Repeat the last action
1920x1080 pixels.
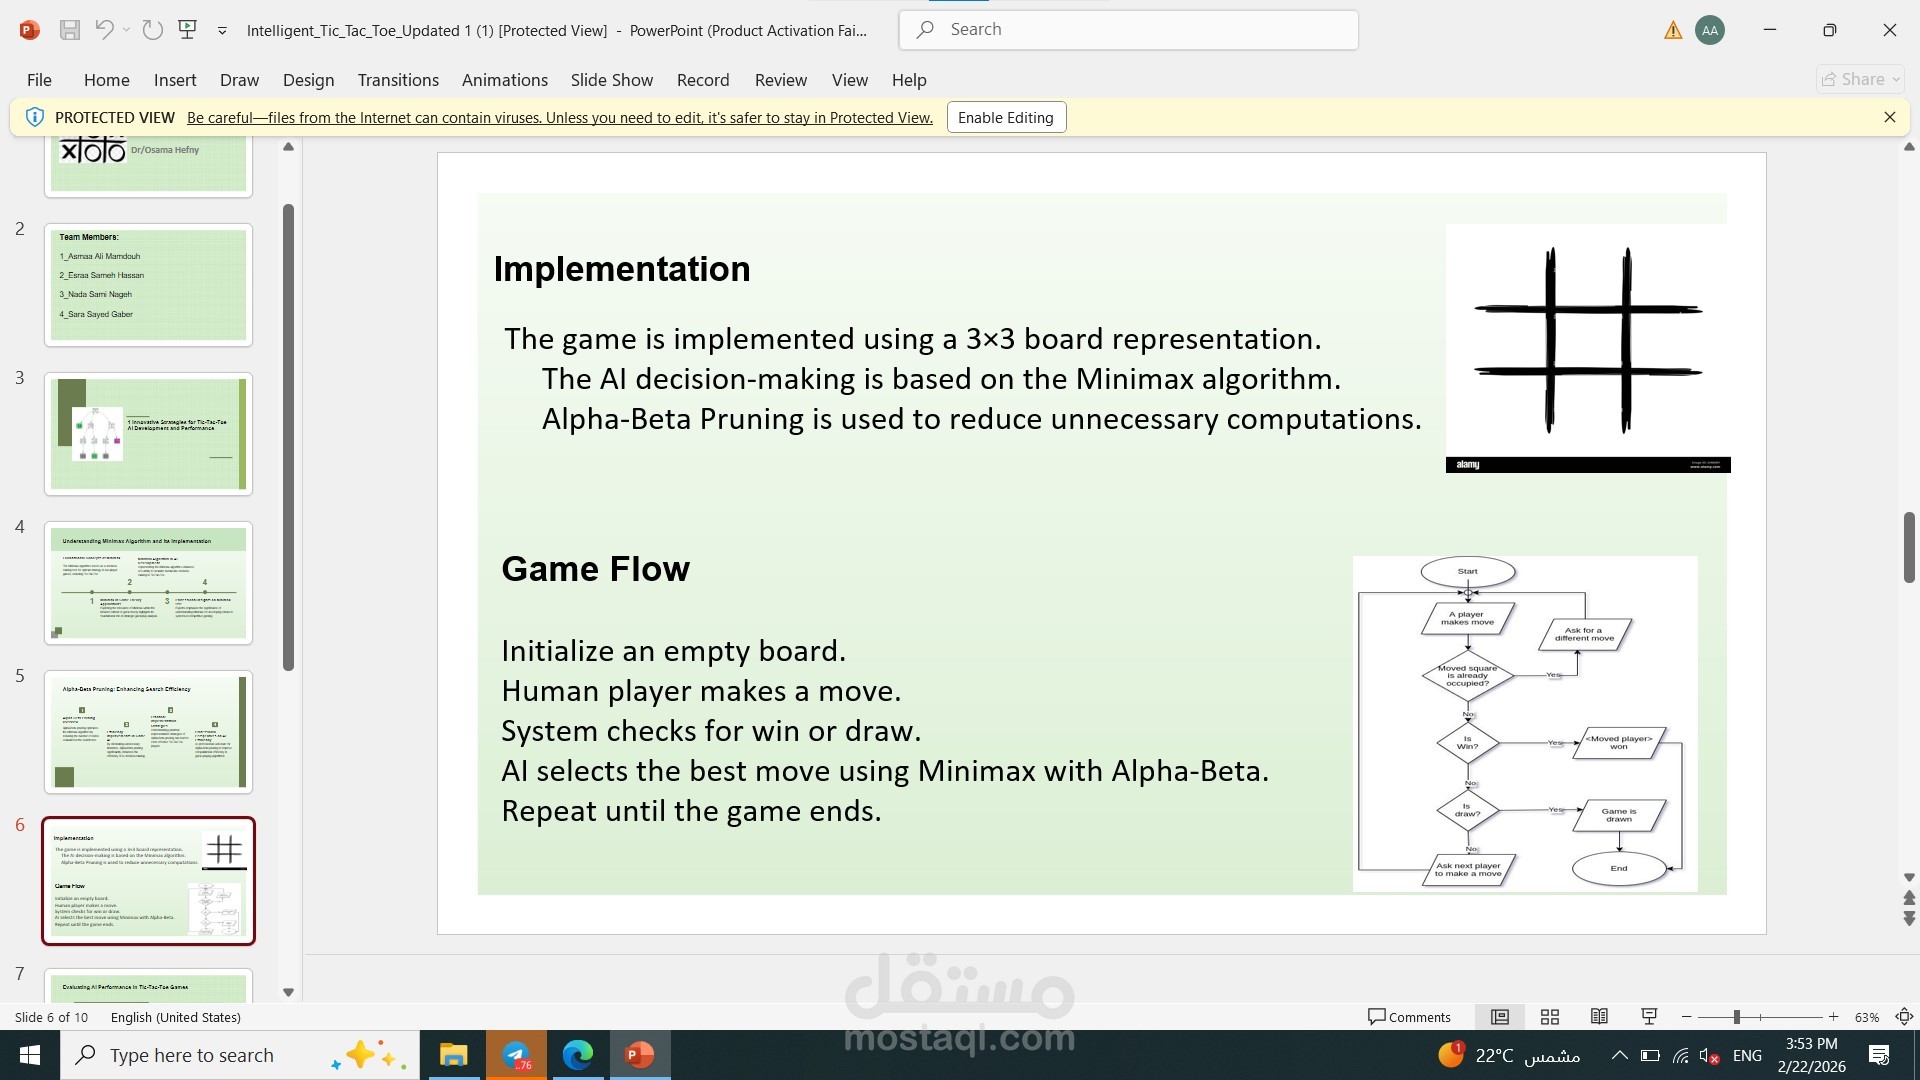pos(152,30)
